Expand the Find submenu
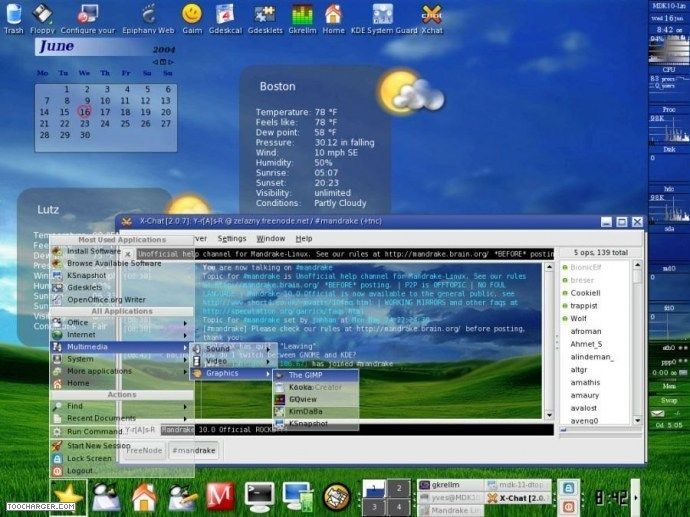Screen dimensions: 690x517 [x=121, y=406]
